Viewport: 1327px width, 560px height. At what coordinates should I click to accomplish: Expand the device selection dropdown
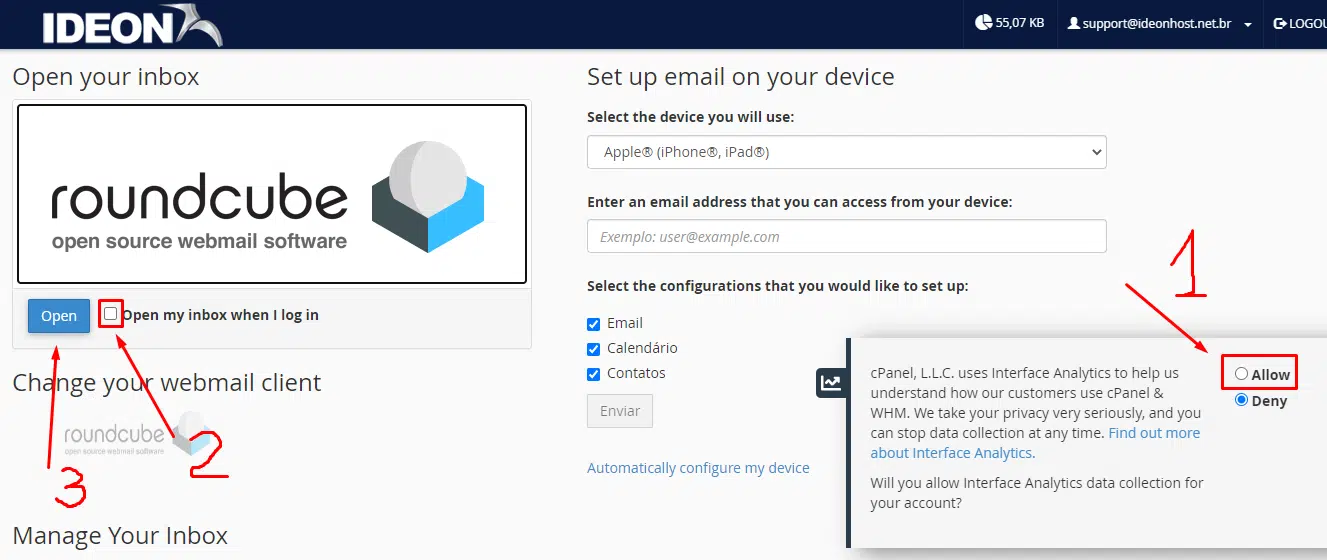point(846,152)
